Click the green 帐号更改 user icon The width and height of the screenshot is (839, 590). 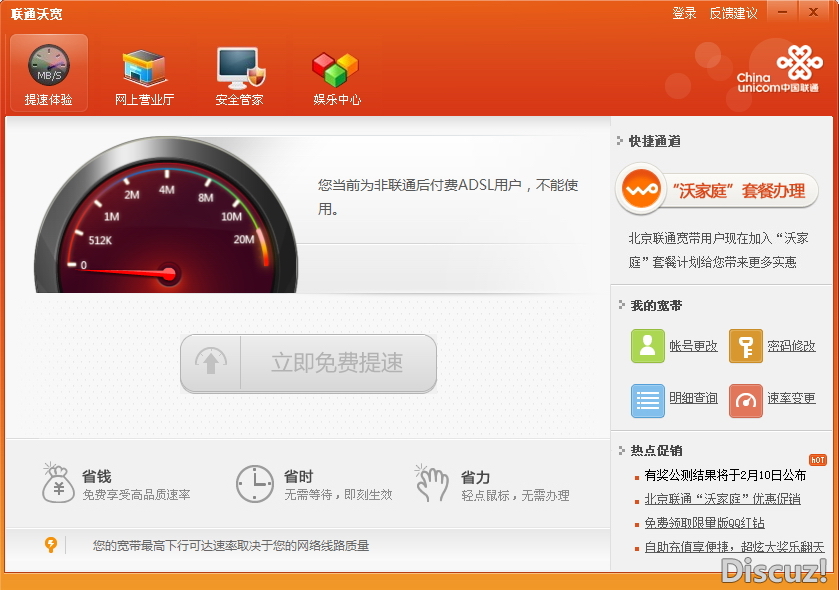(x=647, y=346)
